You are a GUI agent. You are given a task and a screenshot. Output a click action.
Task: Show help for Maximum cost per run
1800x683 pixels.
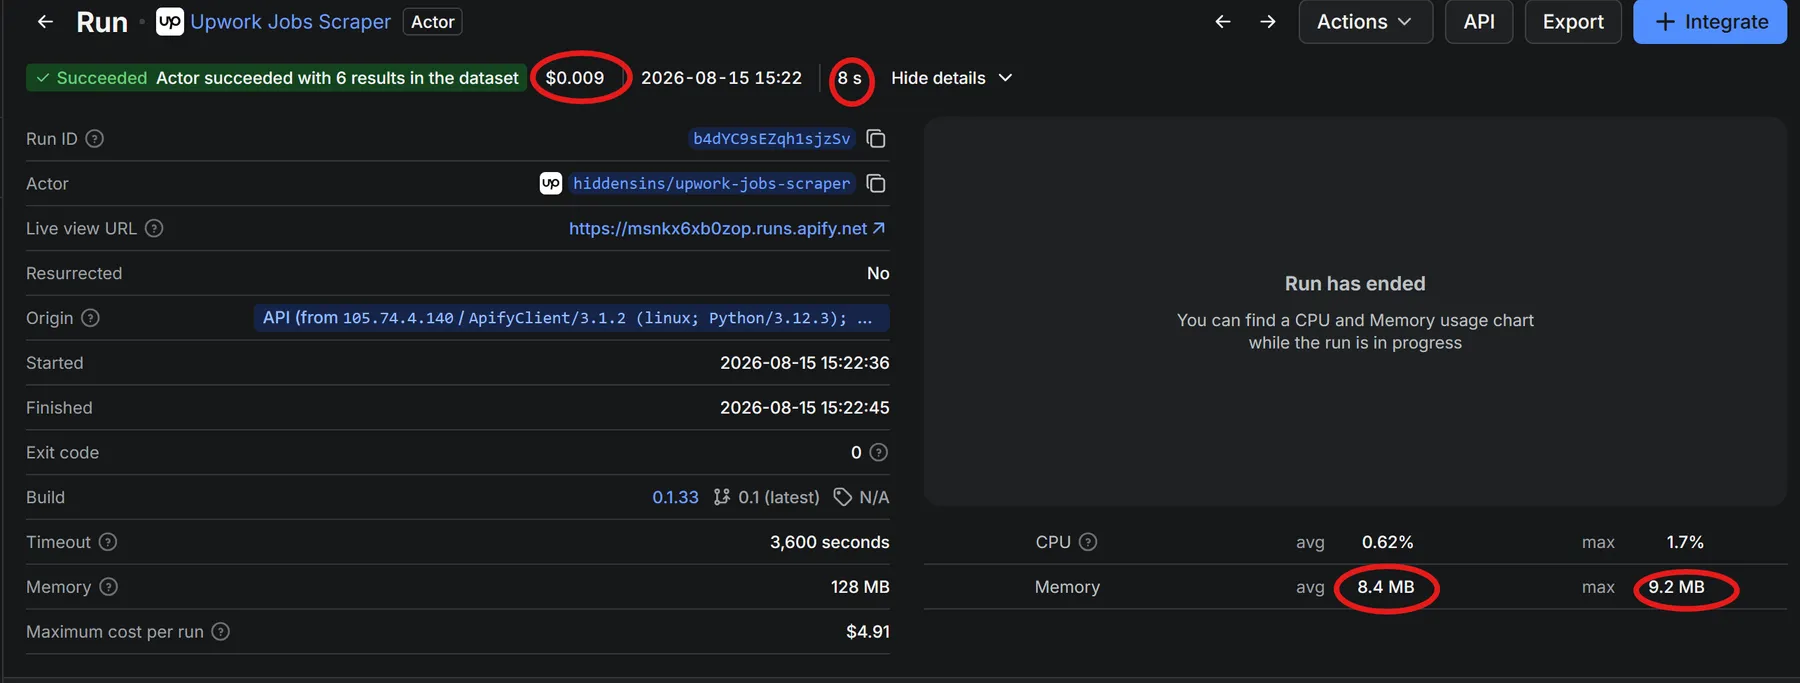pyautogui.click(x=221, y=632)
